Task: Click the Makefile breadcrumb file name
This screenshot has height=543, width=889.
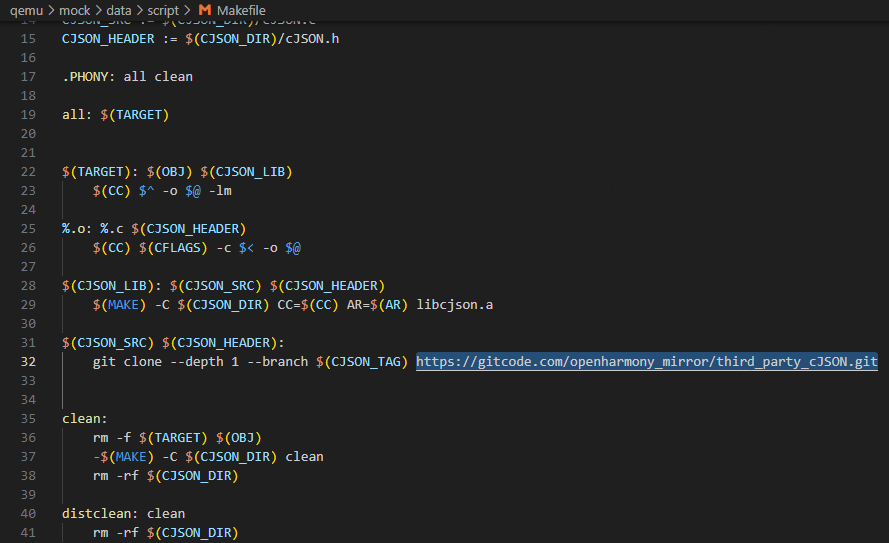Action: 243,10
